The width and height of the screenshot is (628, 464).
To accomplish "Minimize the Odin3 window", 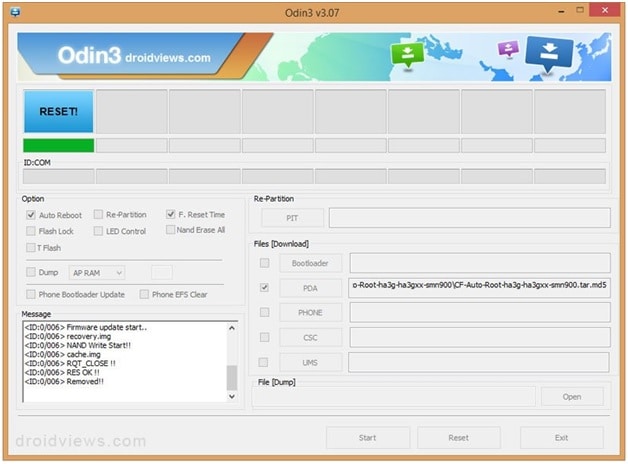I will pos(562,11).
